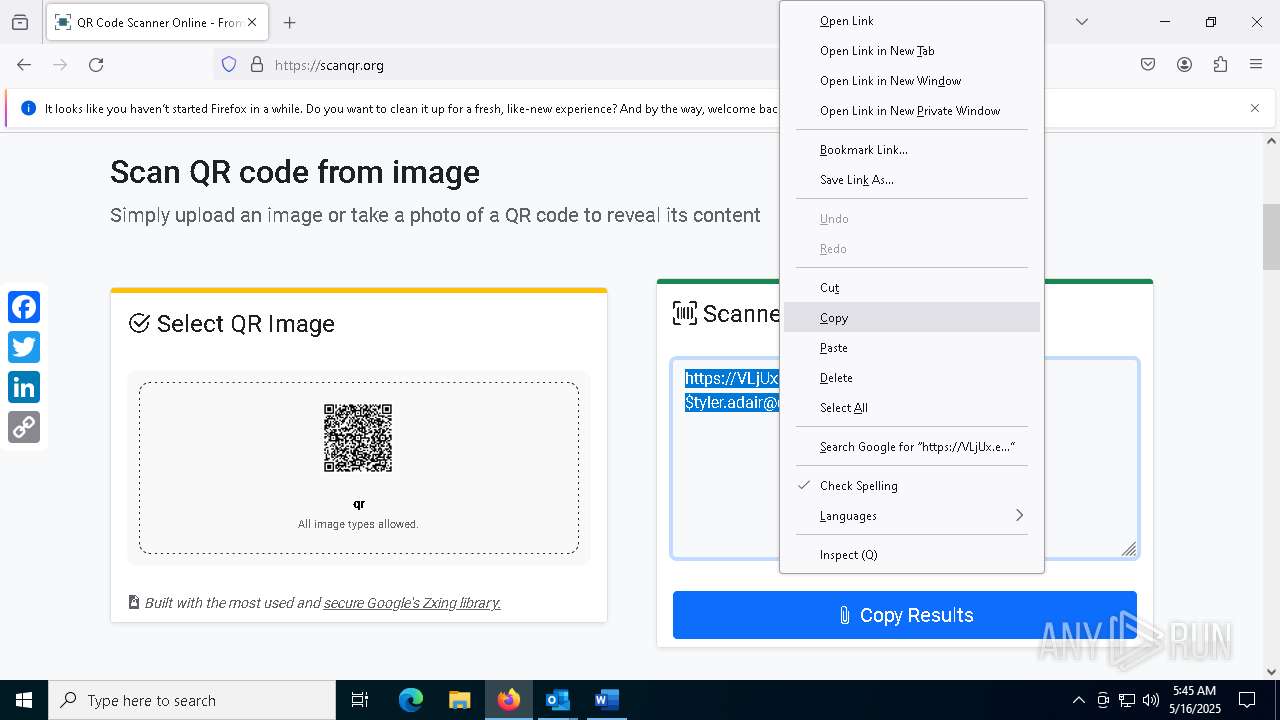Go back using the back arrow
The width and height of the screenshot is (1280, 720).
pos(24,65)
